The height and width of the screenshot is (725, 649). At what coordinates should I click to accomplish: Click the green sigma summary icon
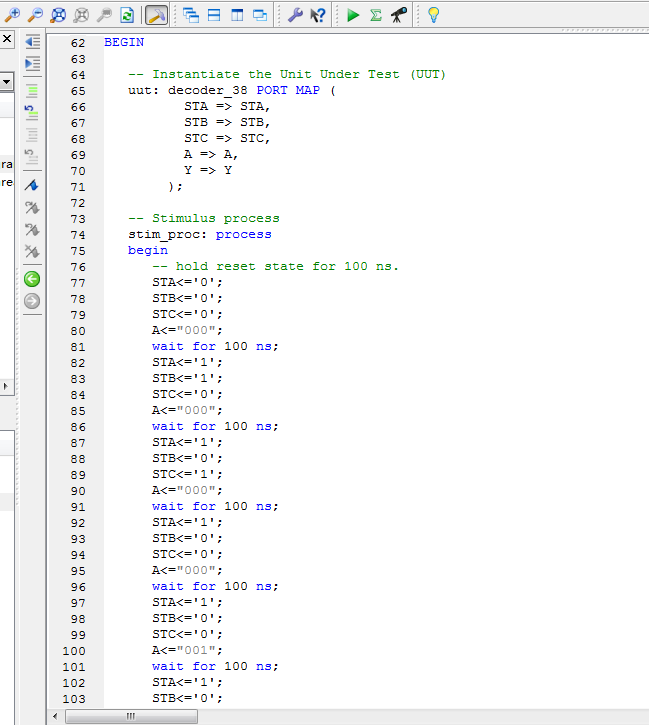(x=375, y=15)
